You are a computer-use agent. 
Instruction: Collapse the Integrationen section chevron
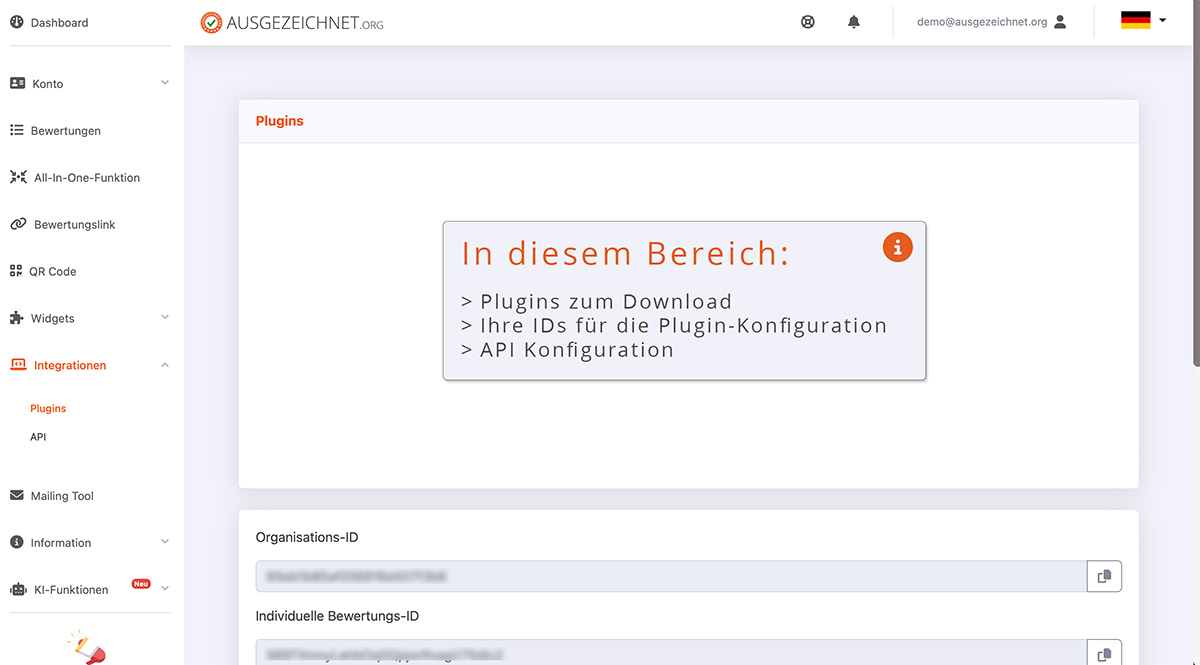[165, 365]
